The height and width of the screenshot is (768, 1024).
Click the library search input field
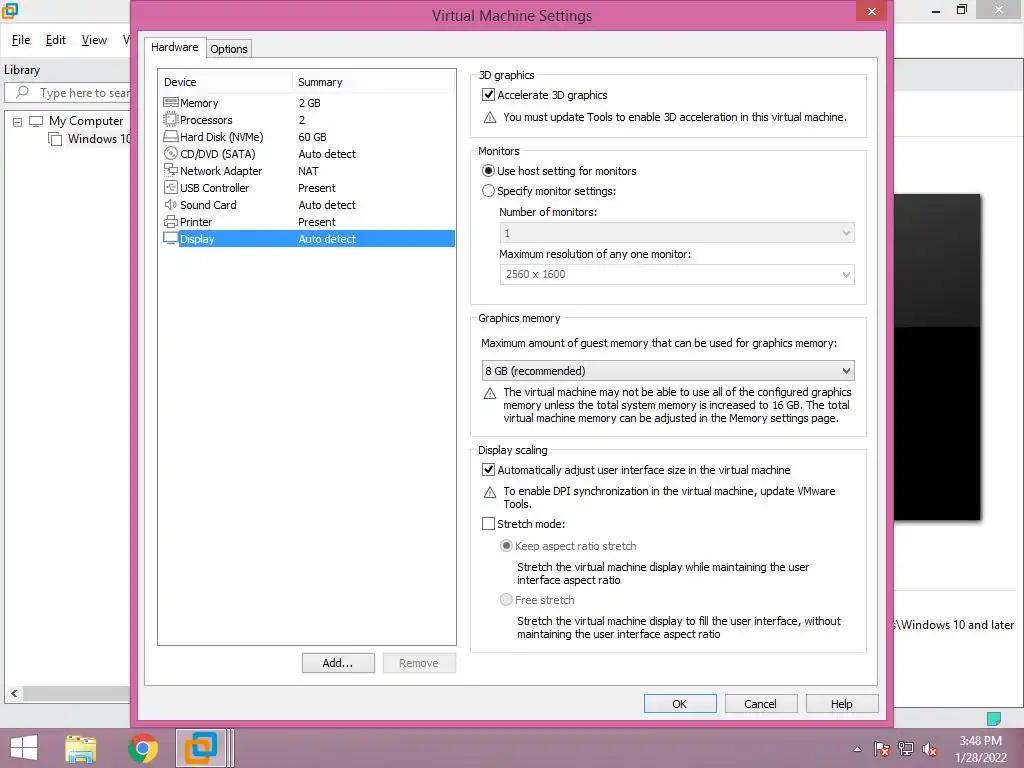pyautogui.click(x=69, y=93)
